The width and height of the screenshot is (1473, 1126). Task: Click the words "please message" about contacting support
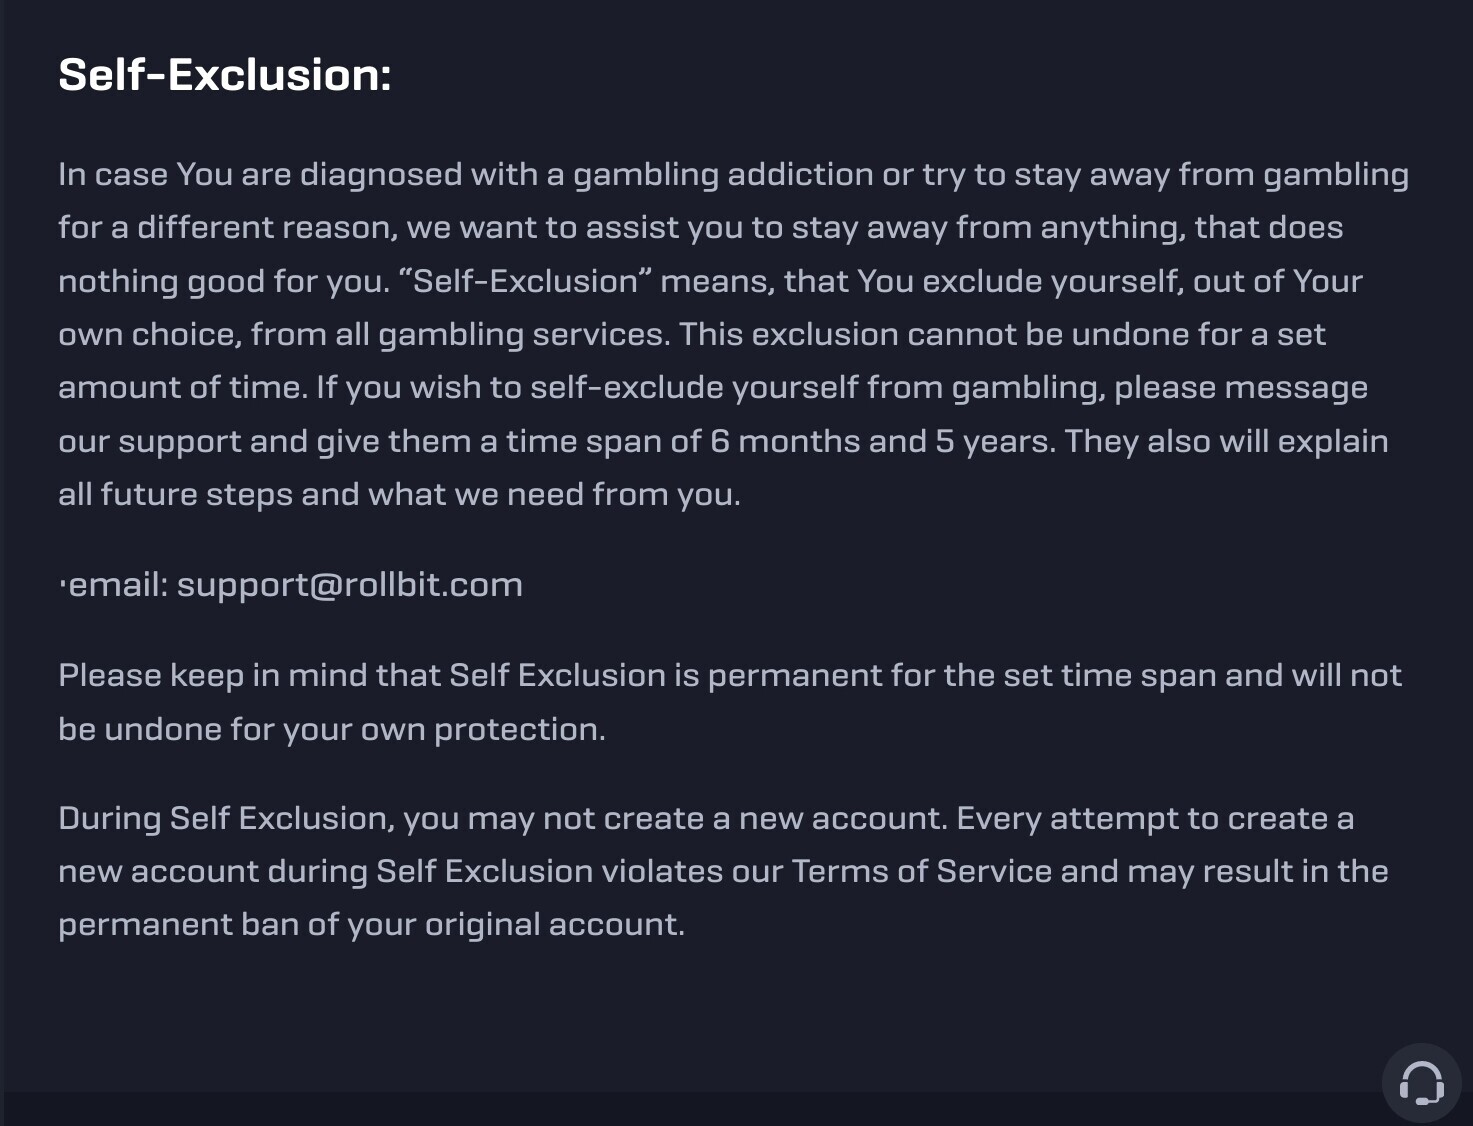coord(1241,388)
